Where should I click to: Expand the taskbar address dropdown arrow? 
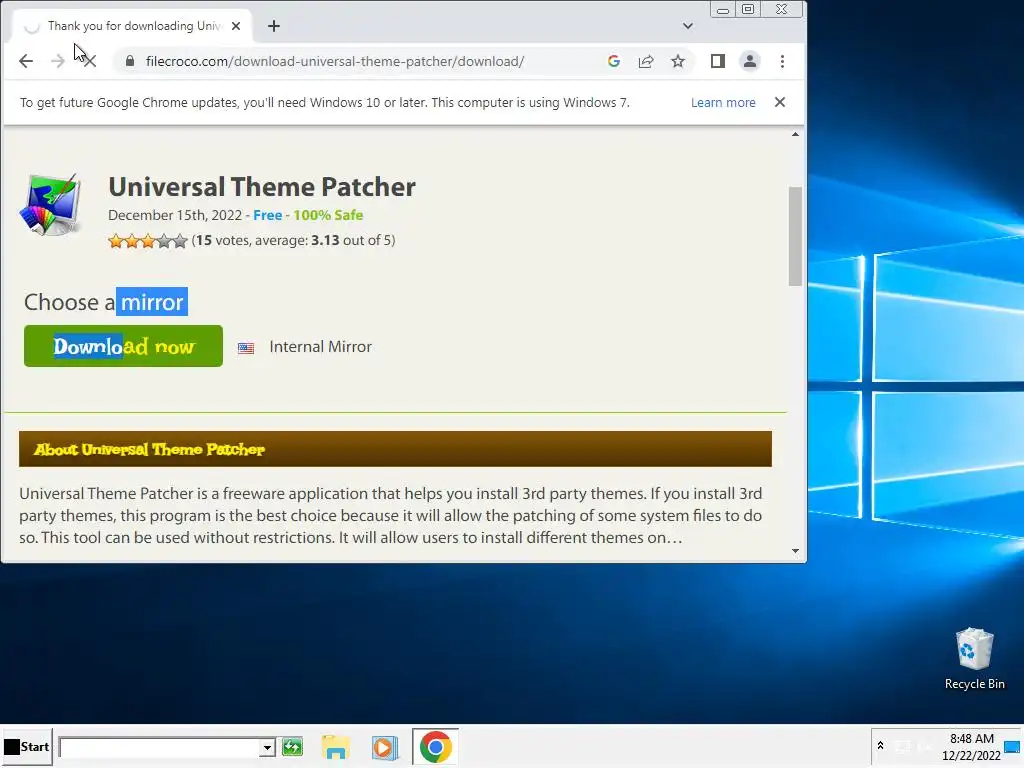pyautogui.click(x=267, y=747)
